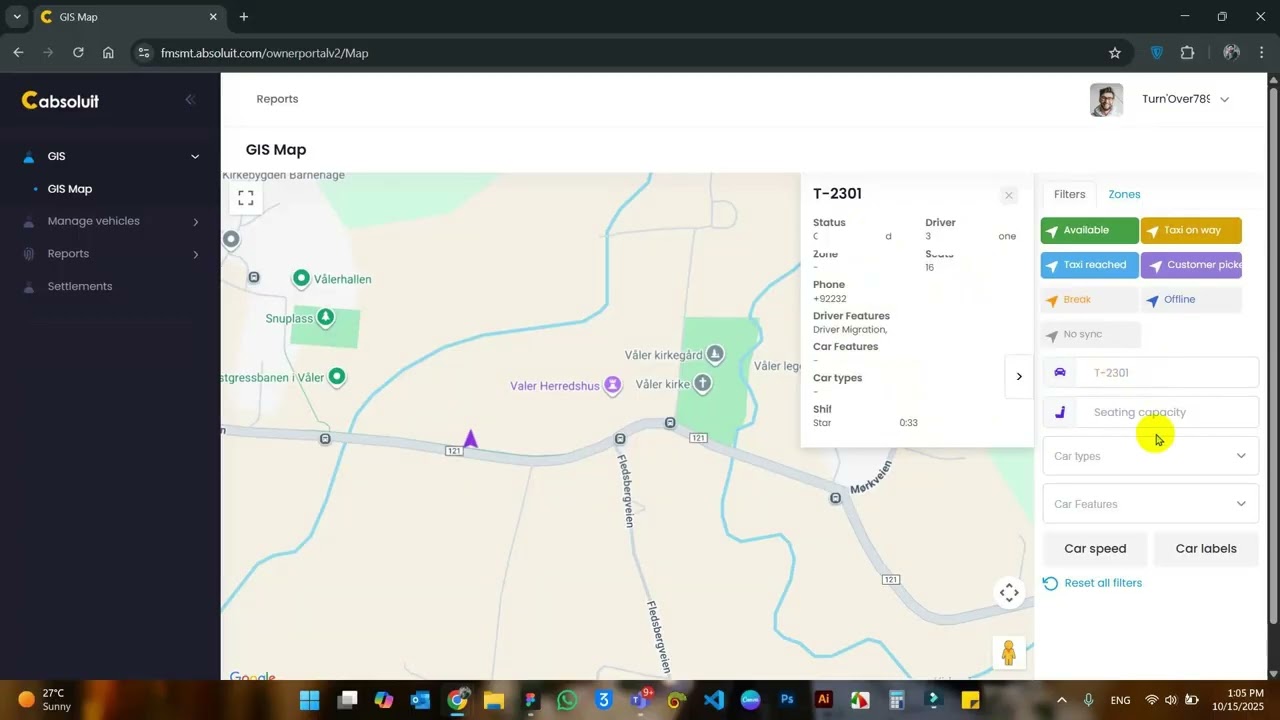This screenshot has height=720, width=1280.
Task: Expand the GIS sidebar section
Action: point(110,156)
